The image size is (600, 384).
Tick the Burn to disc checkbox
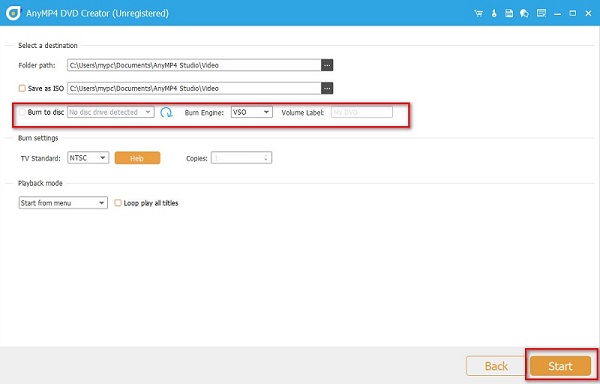coord(22,112)
